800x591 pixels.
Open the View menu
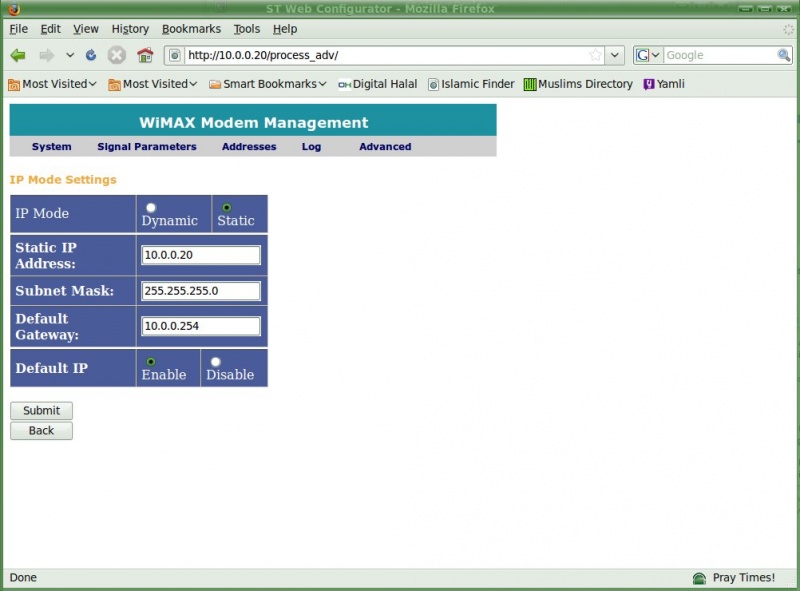click(x=86, y=29)
